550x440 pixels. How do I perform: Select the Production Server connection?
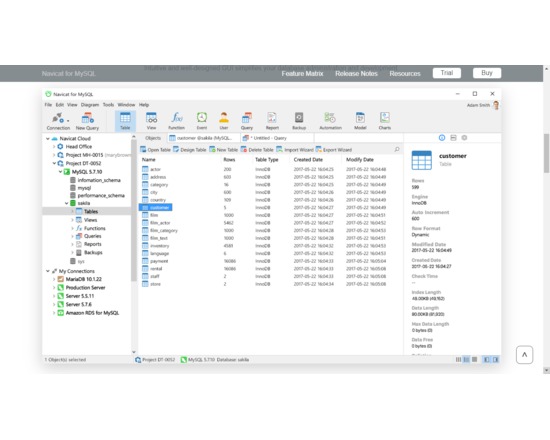[x=81, y=288]
